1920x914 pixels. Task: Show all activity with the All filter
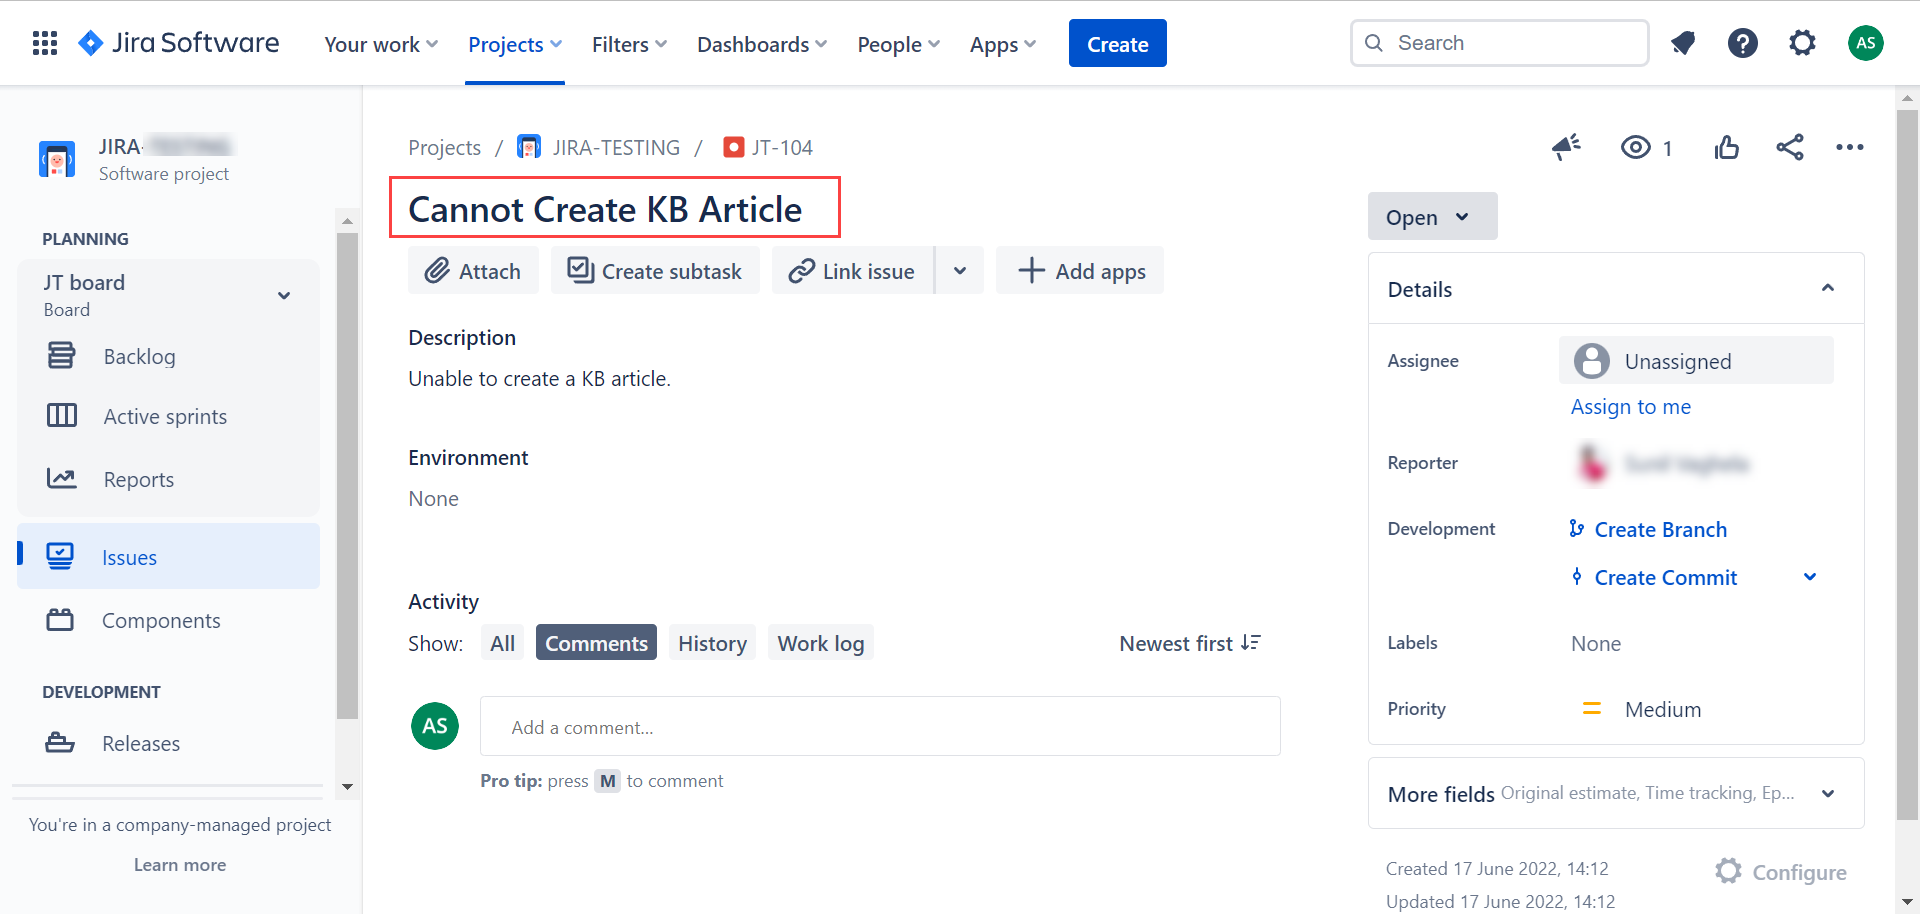coord(502,642)
